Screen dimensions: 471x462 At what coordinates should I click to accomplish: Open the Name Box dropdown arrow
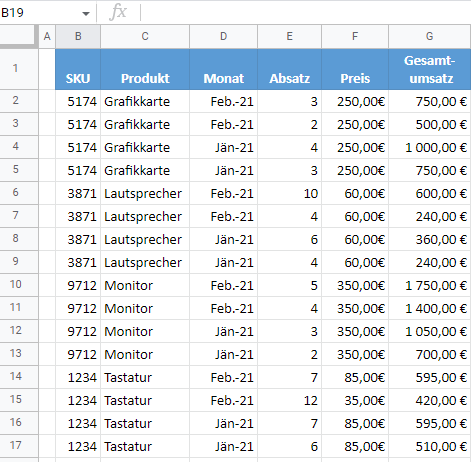tap(86, 14)
